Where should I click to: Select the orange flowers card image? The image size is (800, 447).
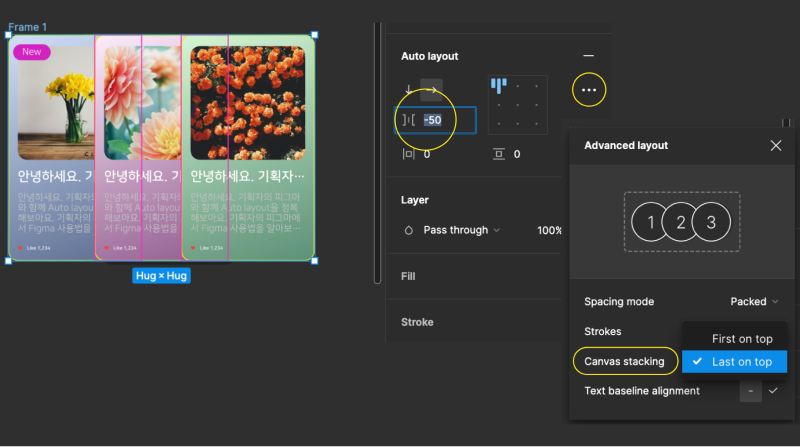[247, 103]
